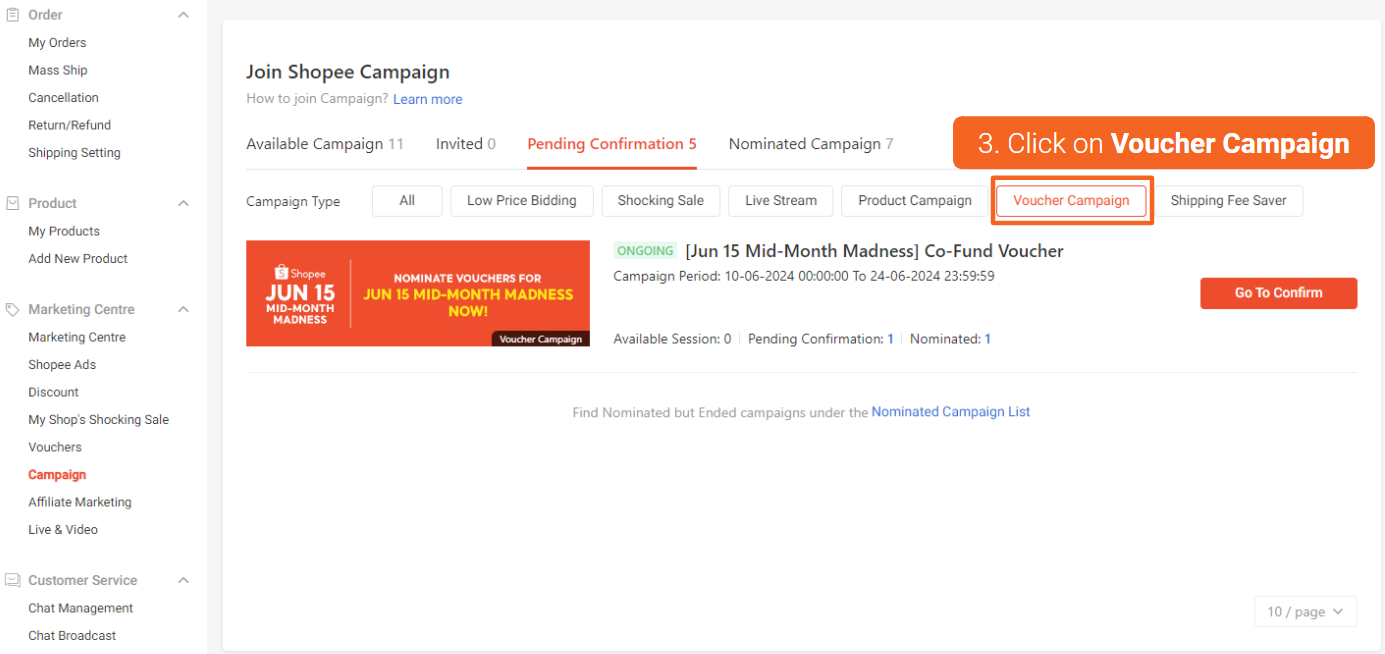
Task: Collapse the Order sidebar section
Action: [183, 15]
